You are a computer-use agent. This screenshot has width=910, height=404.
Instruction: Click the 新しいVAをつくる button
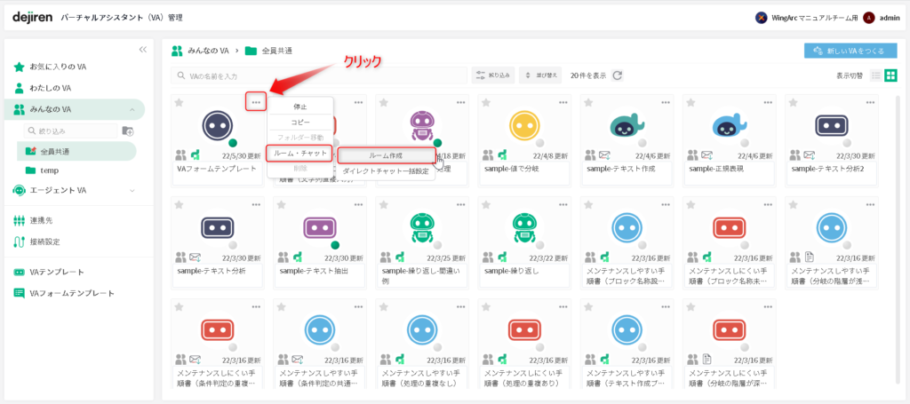(849, 50)
